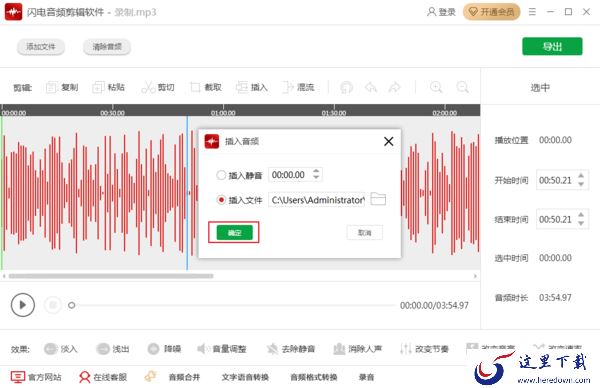Viewport: 600px width, 388px height.
Task: Click the green Export (导出) button
Action: [x=552, y=46]
